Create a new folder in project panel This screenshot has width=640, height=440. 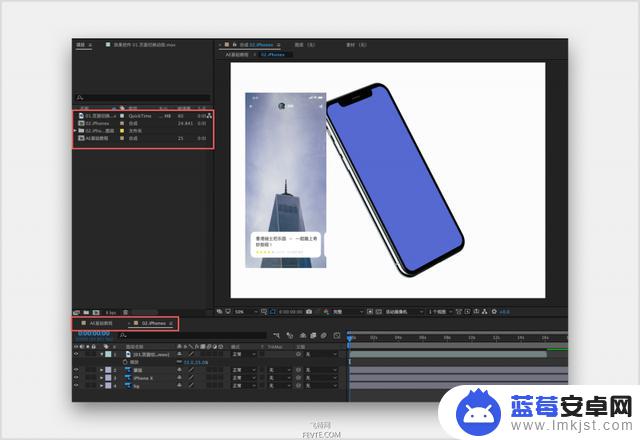tap(86, 312)
